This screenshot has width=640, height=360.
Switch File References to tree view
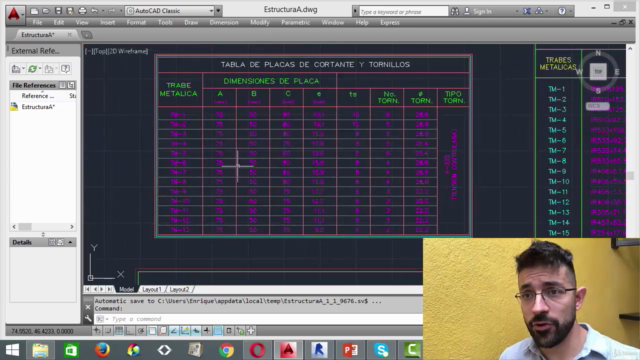(x=71, y=85)
